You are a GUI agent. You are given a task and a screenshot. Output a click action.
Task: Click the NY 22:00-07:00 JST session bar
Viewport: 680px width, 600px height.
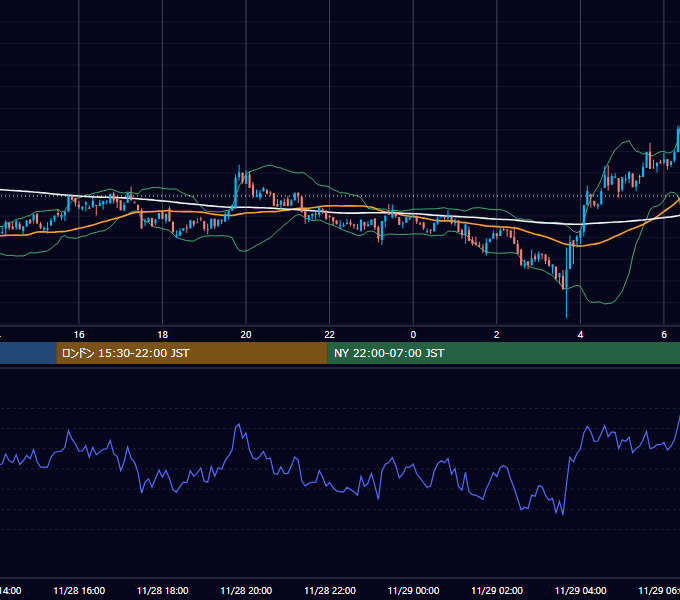[x=503, y=353]
